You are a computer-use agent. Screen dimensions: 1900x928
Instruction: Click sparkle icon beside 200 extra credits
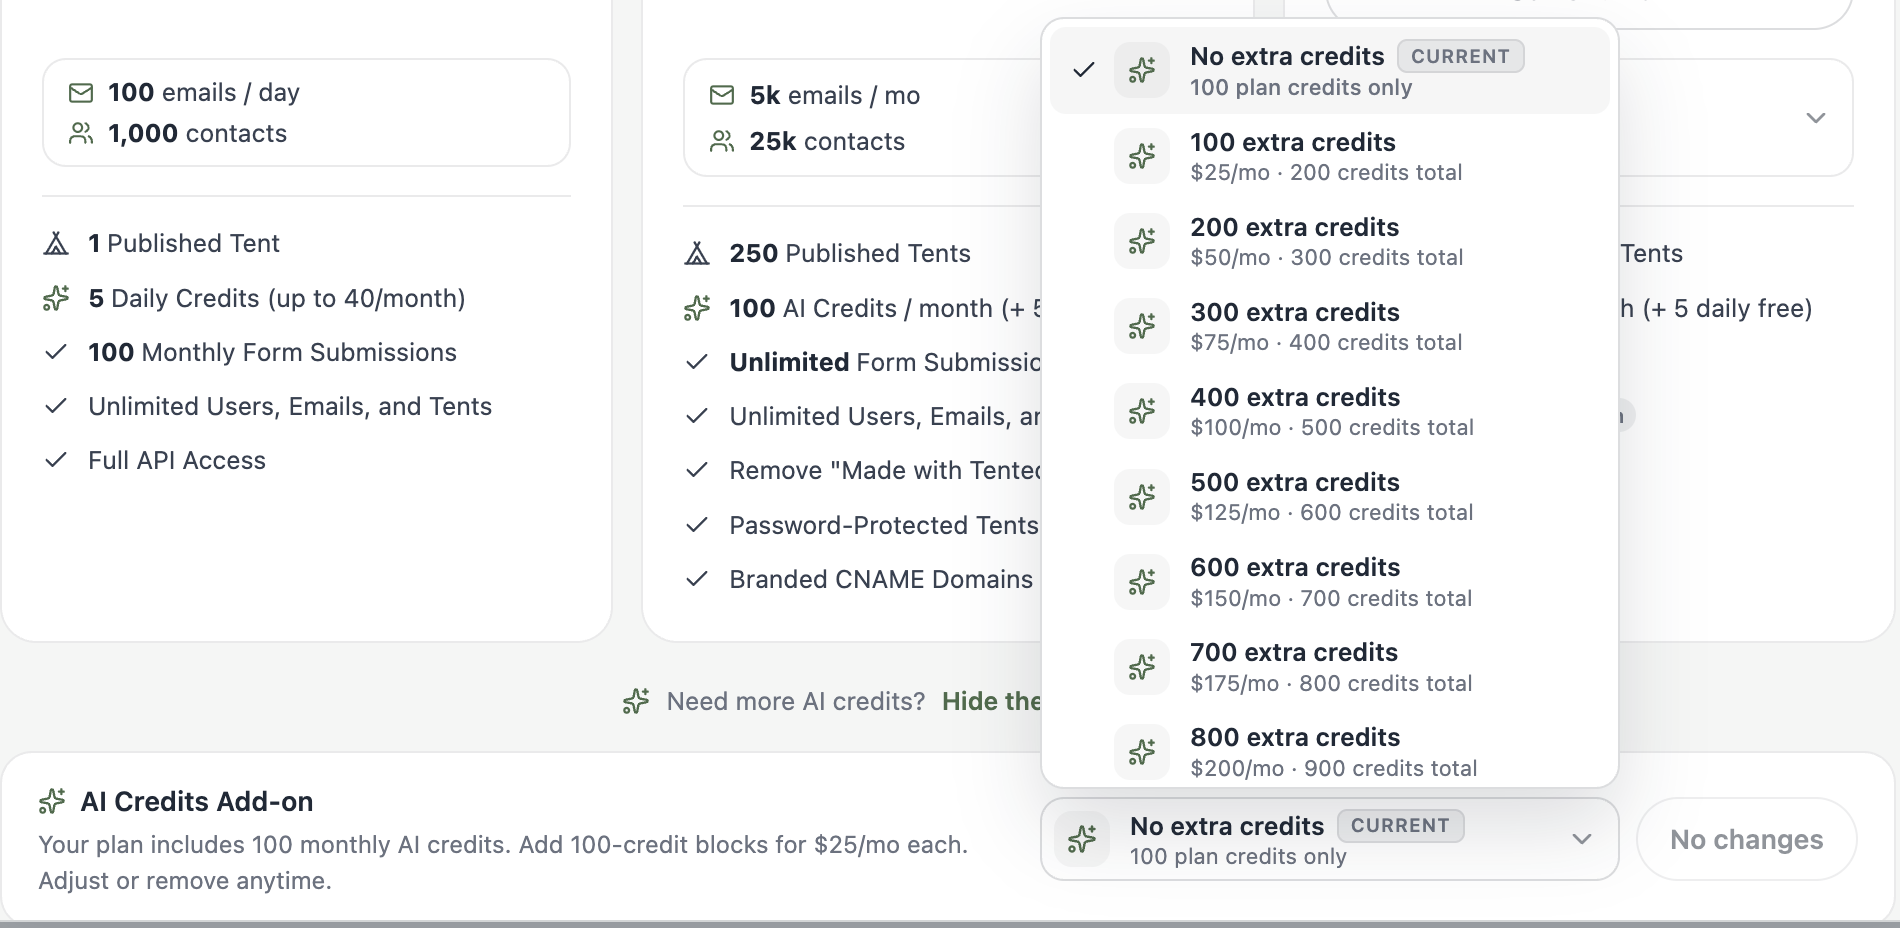tap(1142, 241)
